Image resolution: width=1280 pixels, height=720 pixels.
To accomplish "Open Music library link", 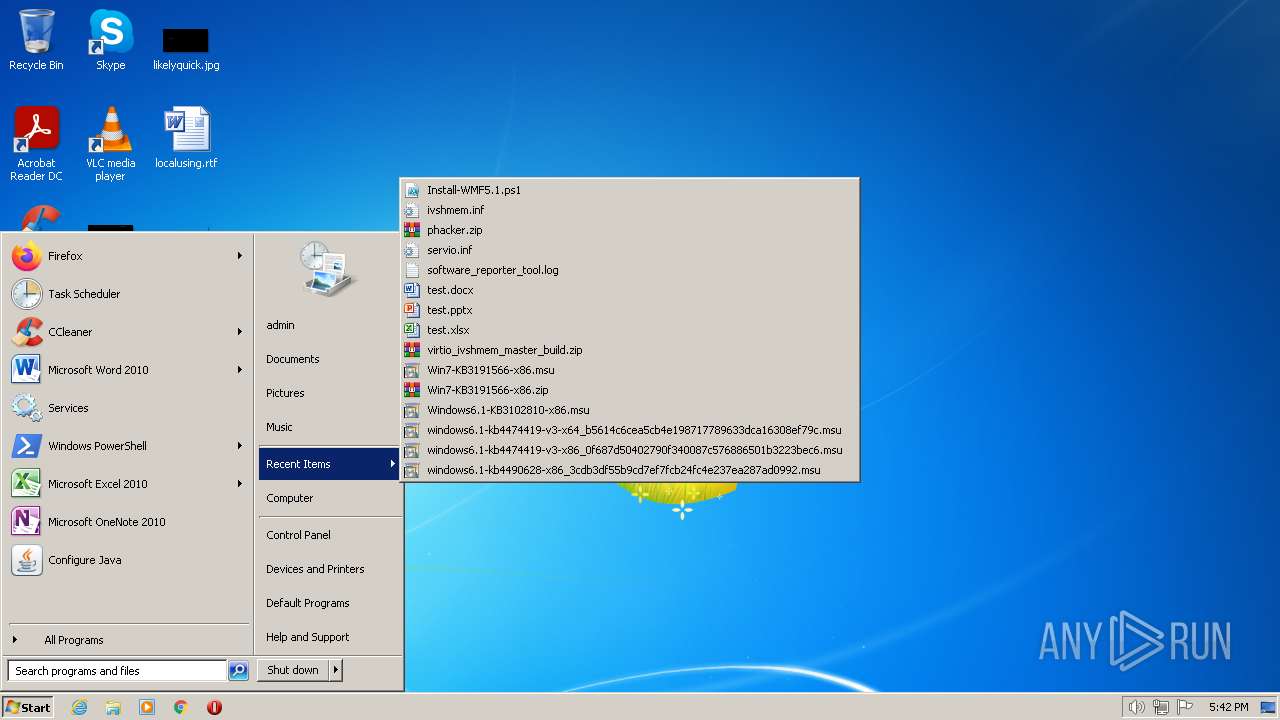I will click(328, 427).
